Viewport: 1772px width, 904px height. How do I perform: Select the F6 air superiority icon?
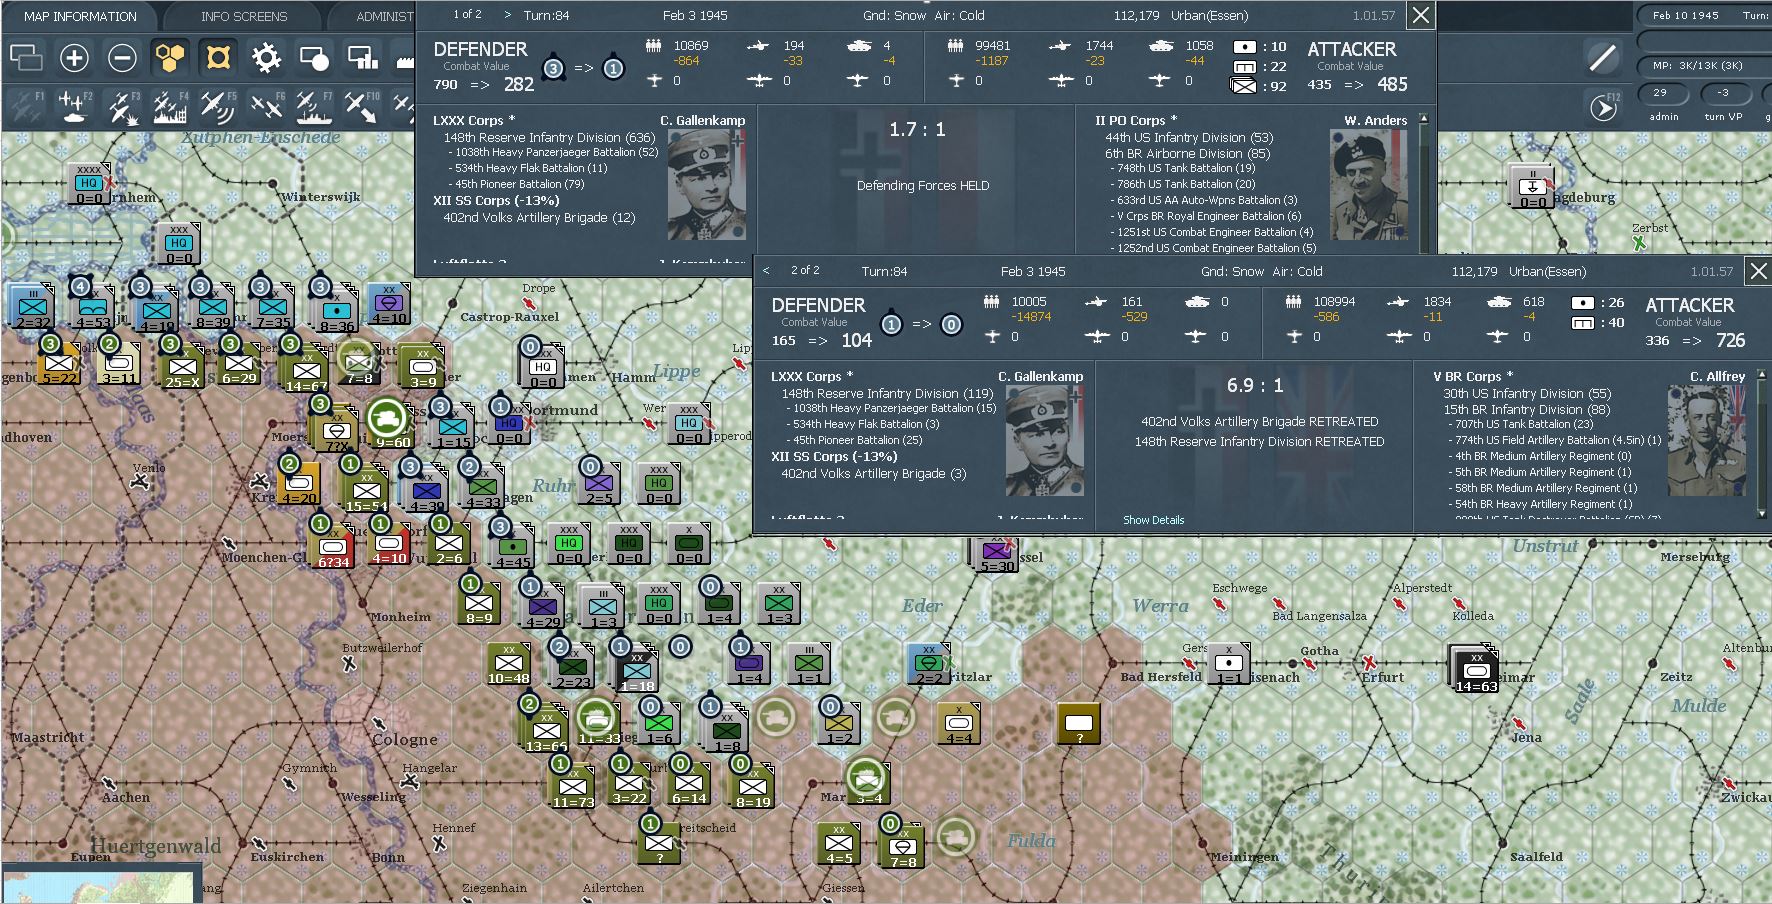click(266, 107)
